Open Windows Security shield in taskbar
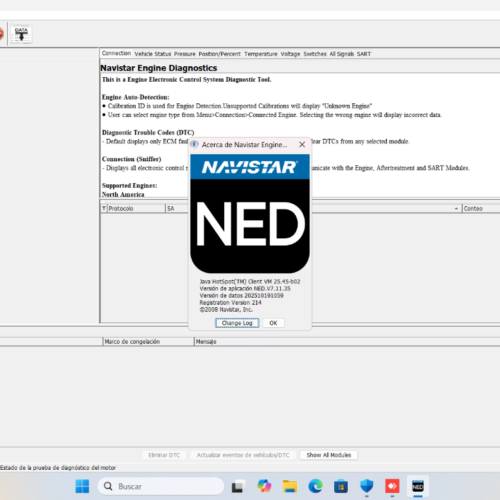Image resolution: width=500 pixels, height=500 pixels. 367,486
